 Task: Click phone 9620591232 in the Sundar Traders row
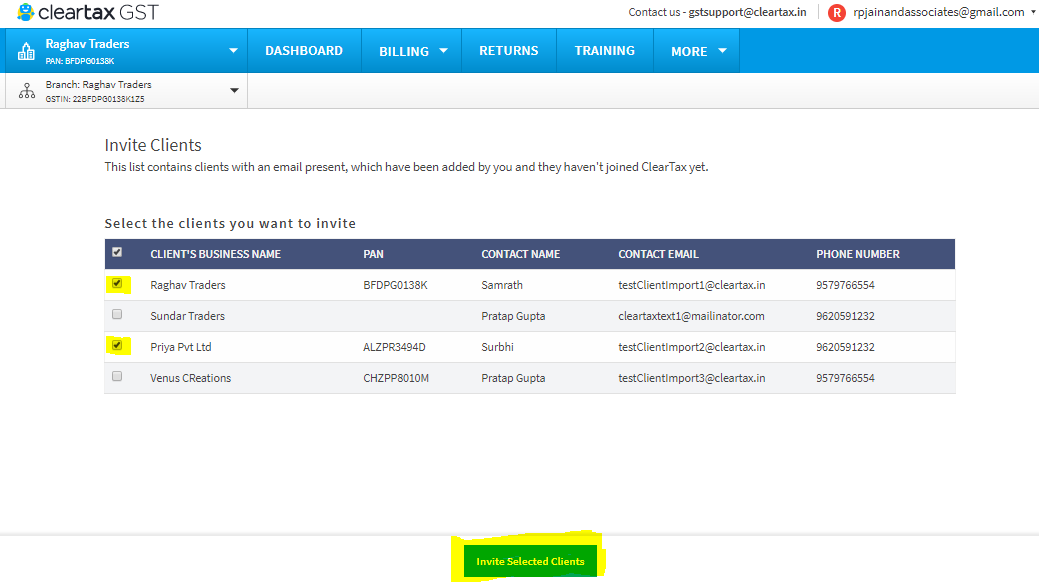click(x=846, y=316)
